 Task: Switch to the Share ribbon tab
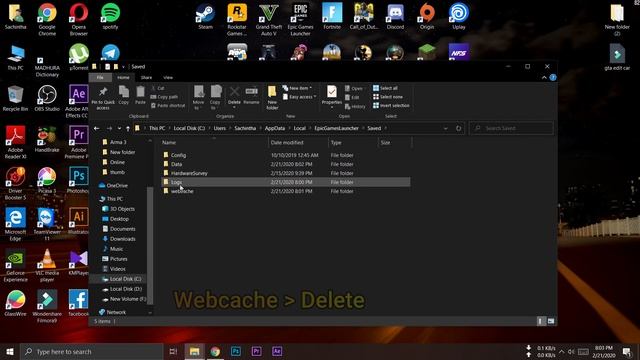tap(146, 78)
